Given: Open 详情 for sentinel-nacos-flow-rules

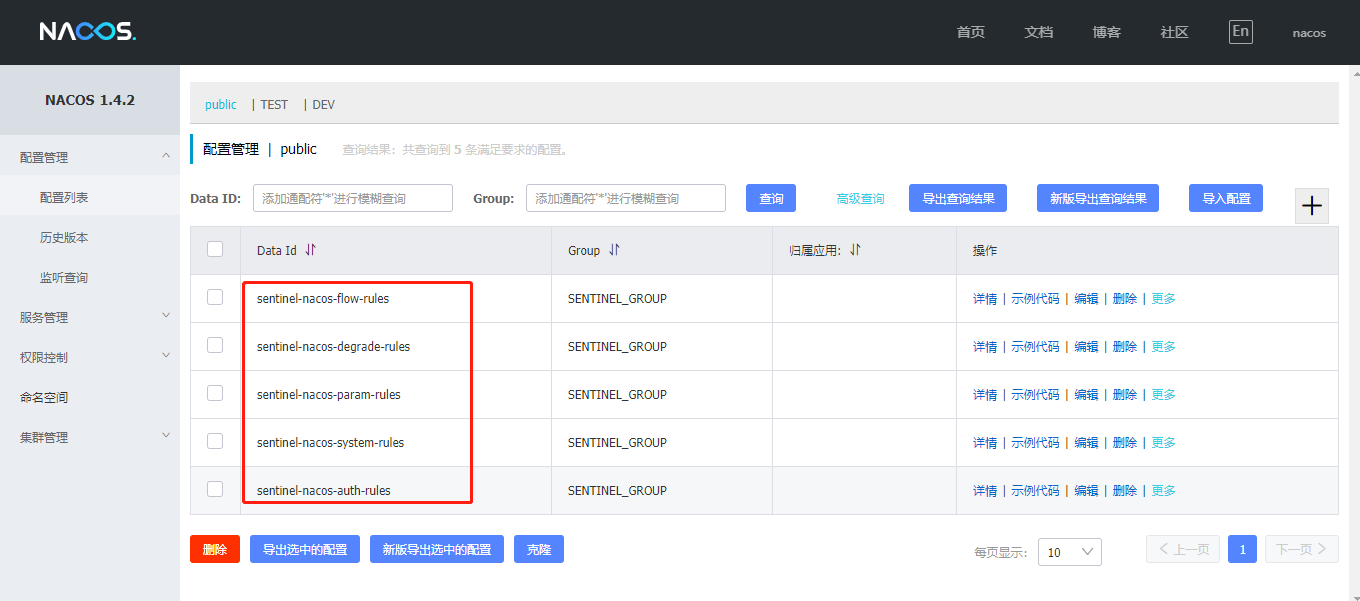Looking at the screenshot, I should point(985,298).
